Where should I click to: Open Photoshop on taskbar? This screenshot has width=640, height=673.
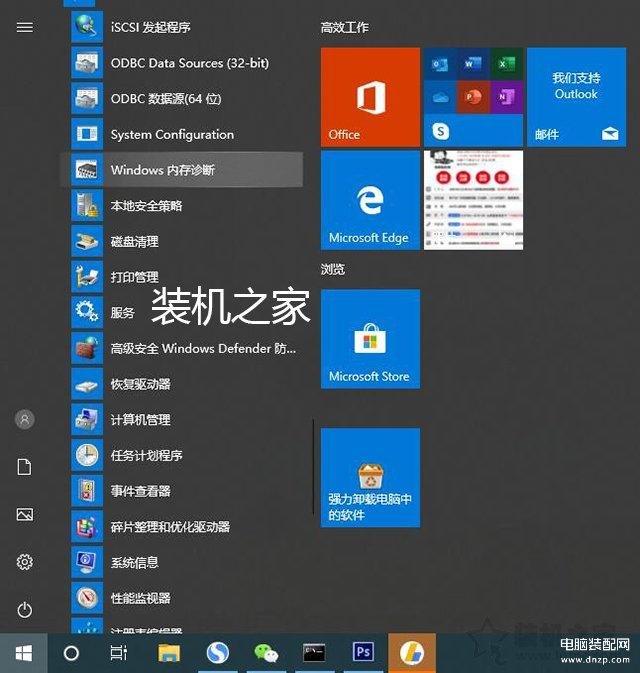[363, 653]
